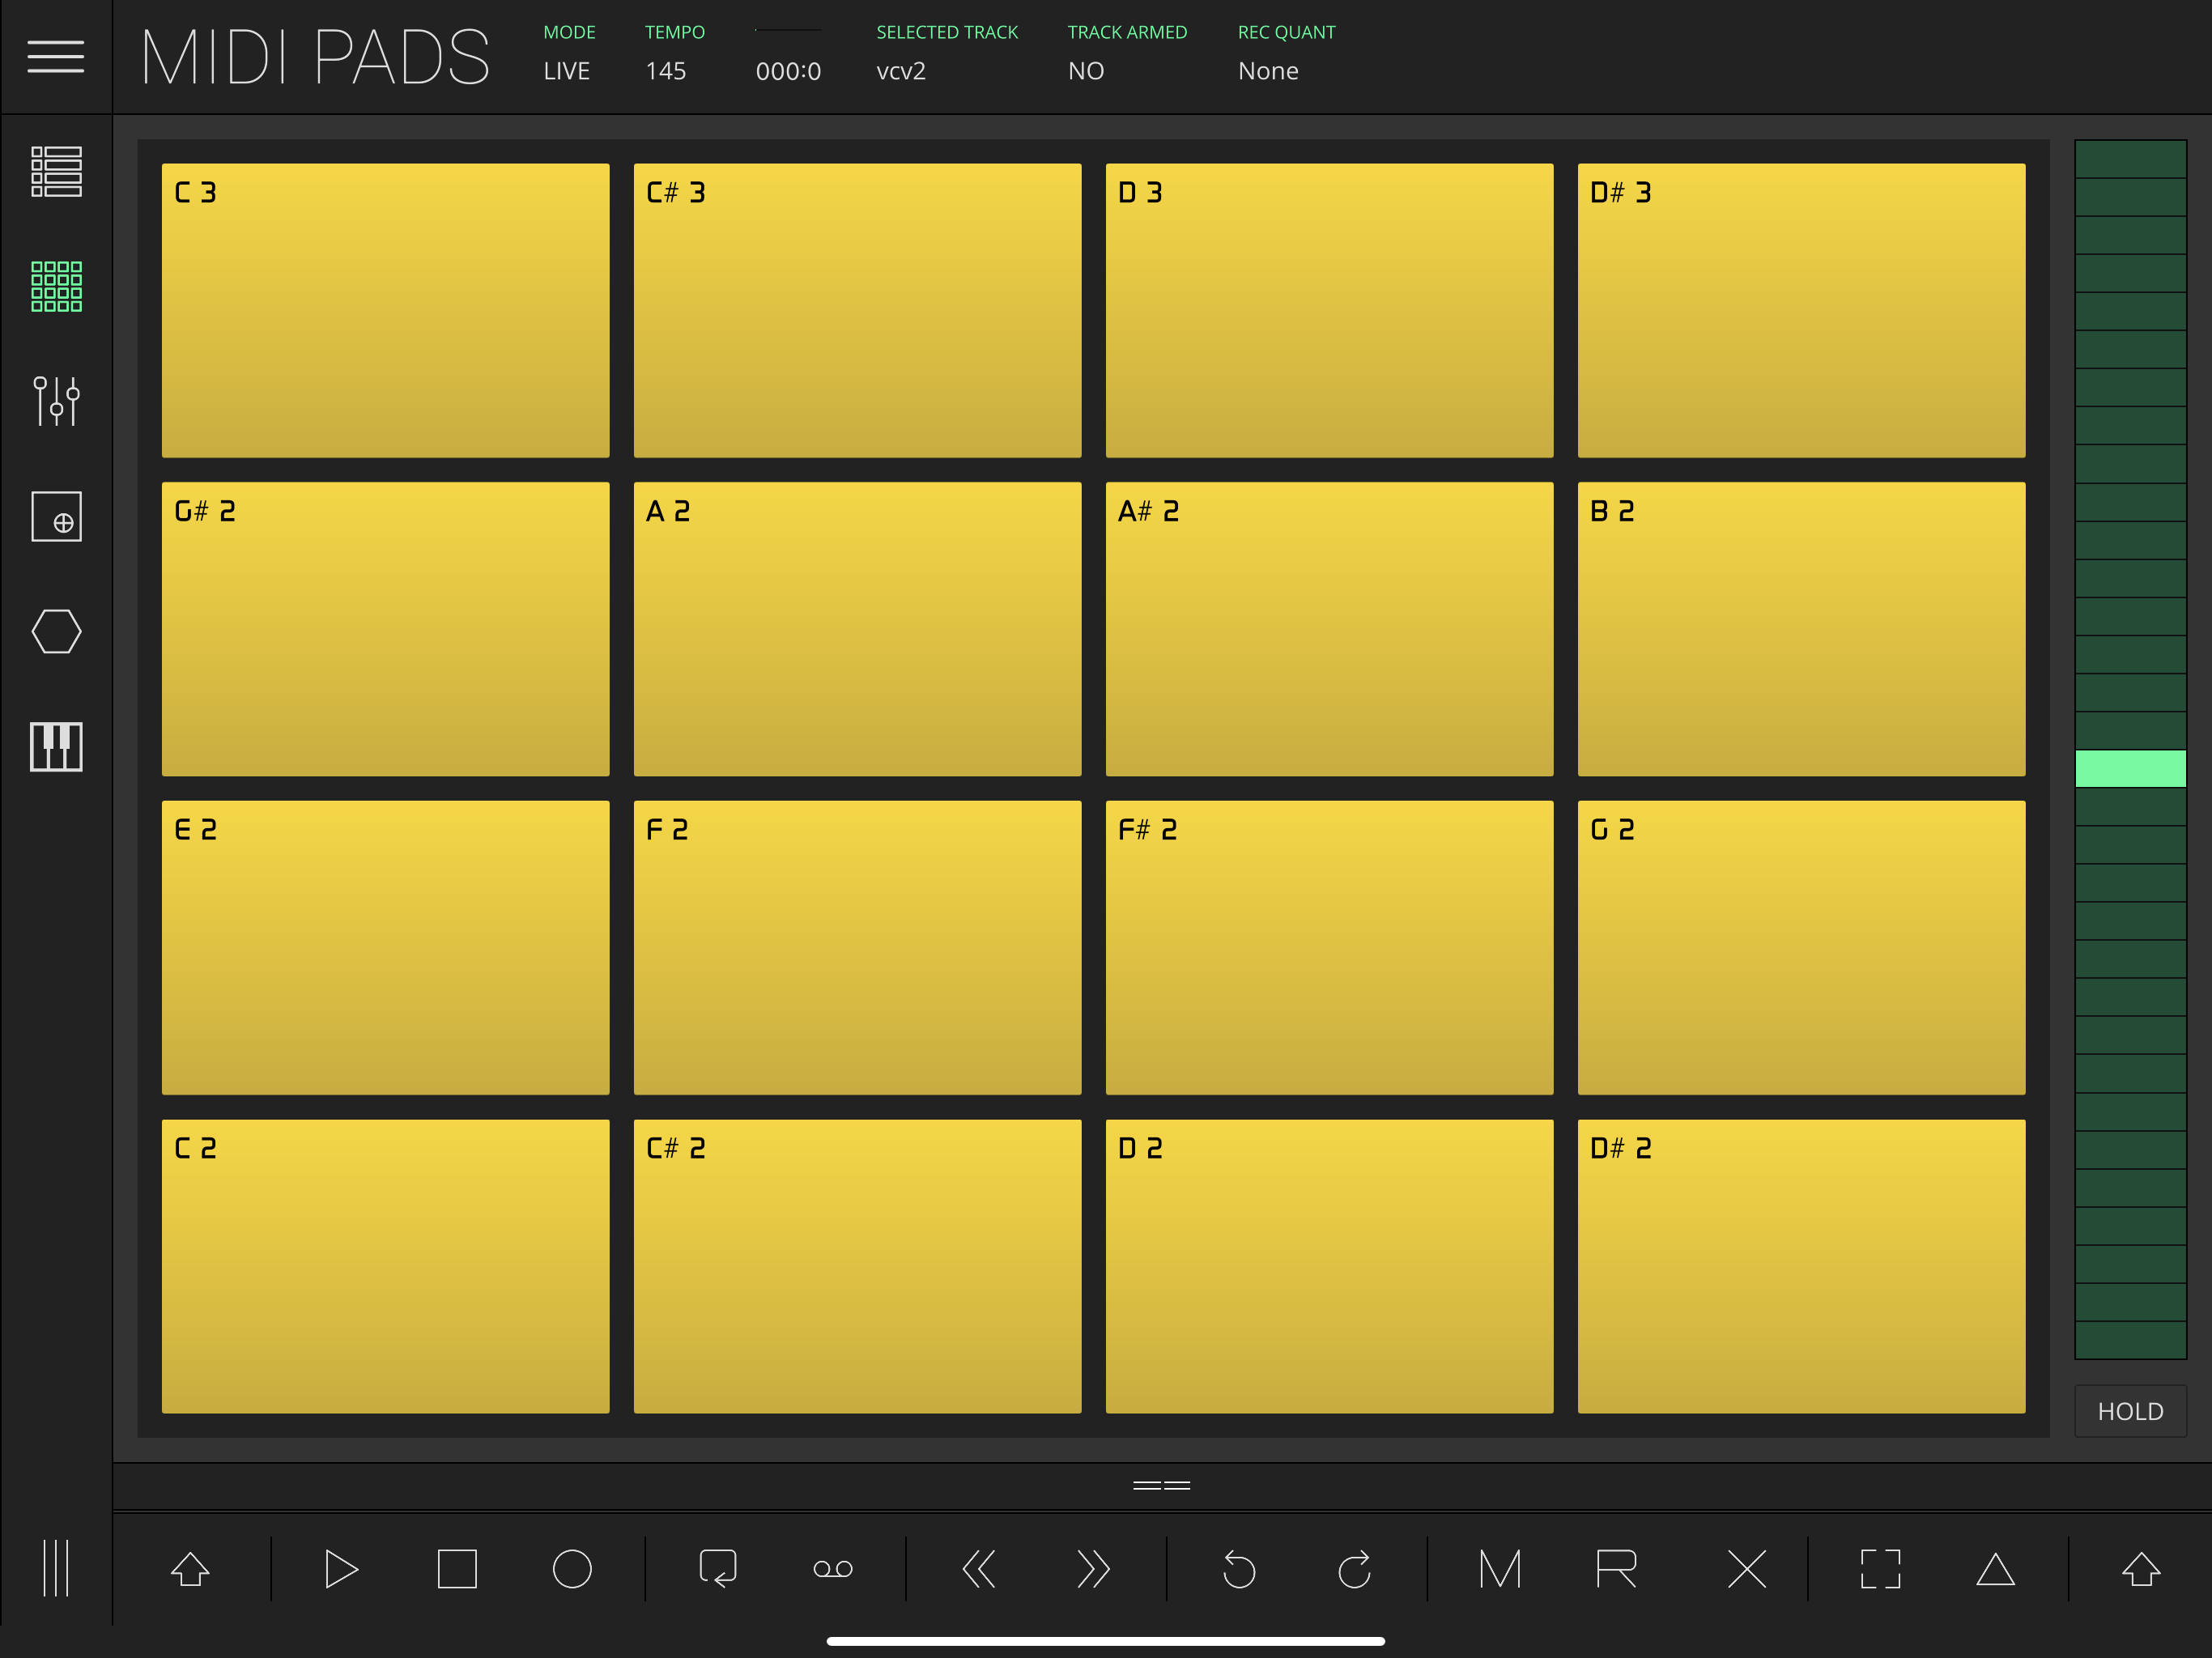The width and height of the screenshot is (2212, 1658).
Task: Open the hexagon view in sidebar
Action: tap(56, 632)
